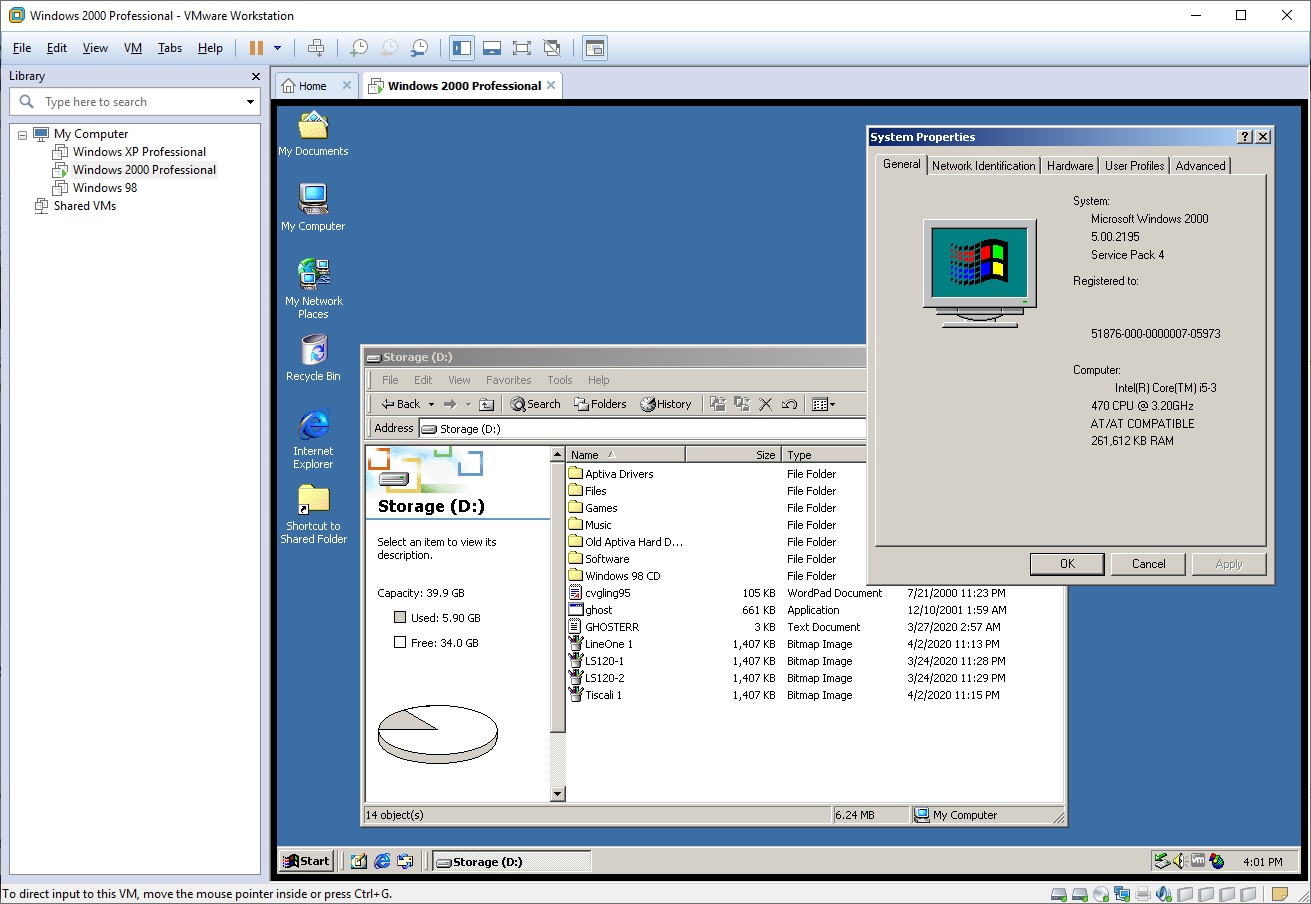Click Recycle Bin desktop icon

(x=313, y=358)
